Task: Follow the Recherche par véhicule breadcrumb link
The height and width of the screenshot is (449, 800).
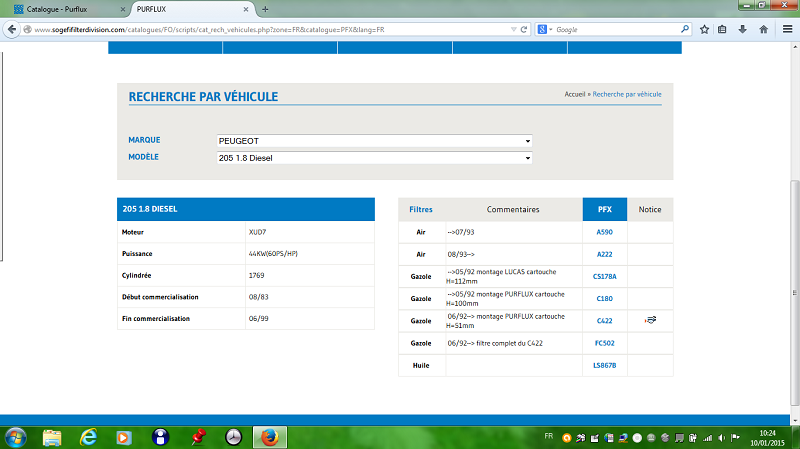Action: (x=627, y=94)
